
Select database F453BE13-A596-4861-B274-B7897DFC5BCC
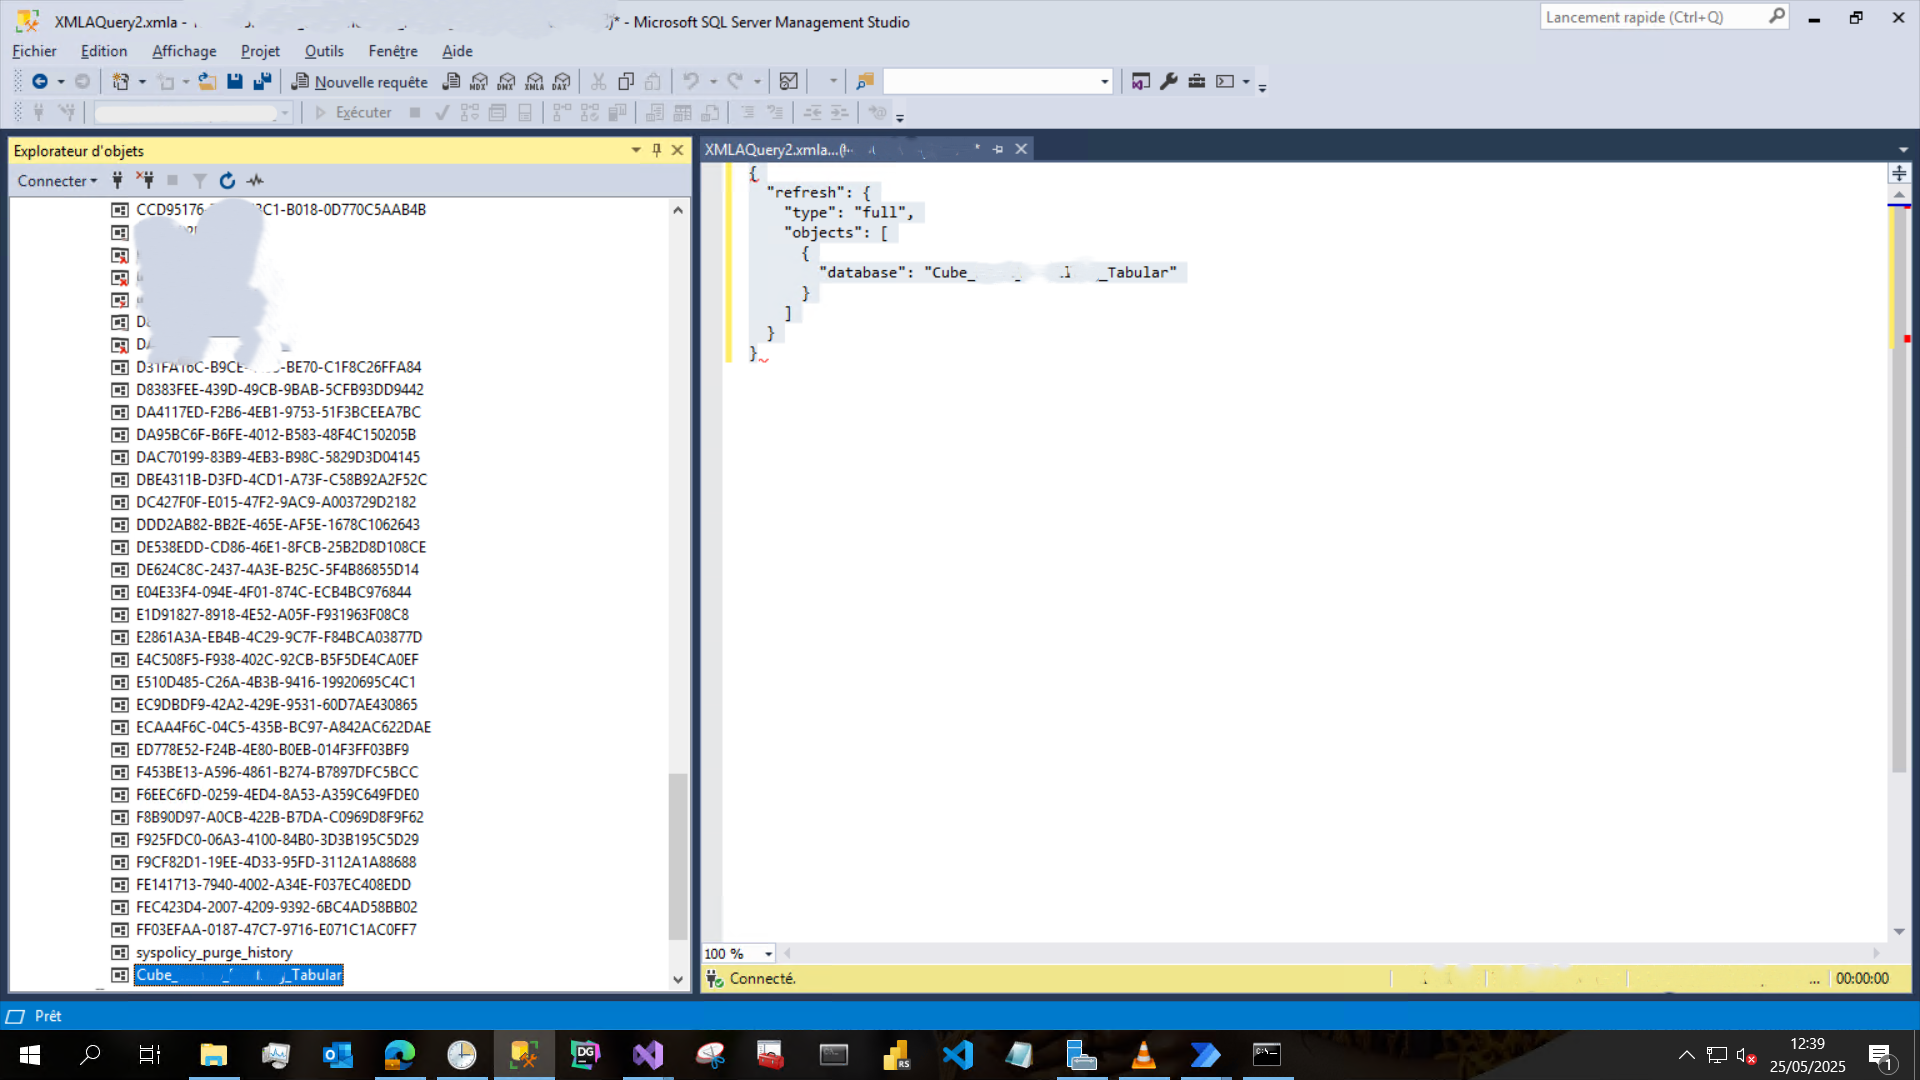click(x=277, y=772)
